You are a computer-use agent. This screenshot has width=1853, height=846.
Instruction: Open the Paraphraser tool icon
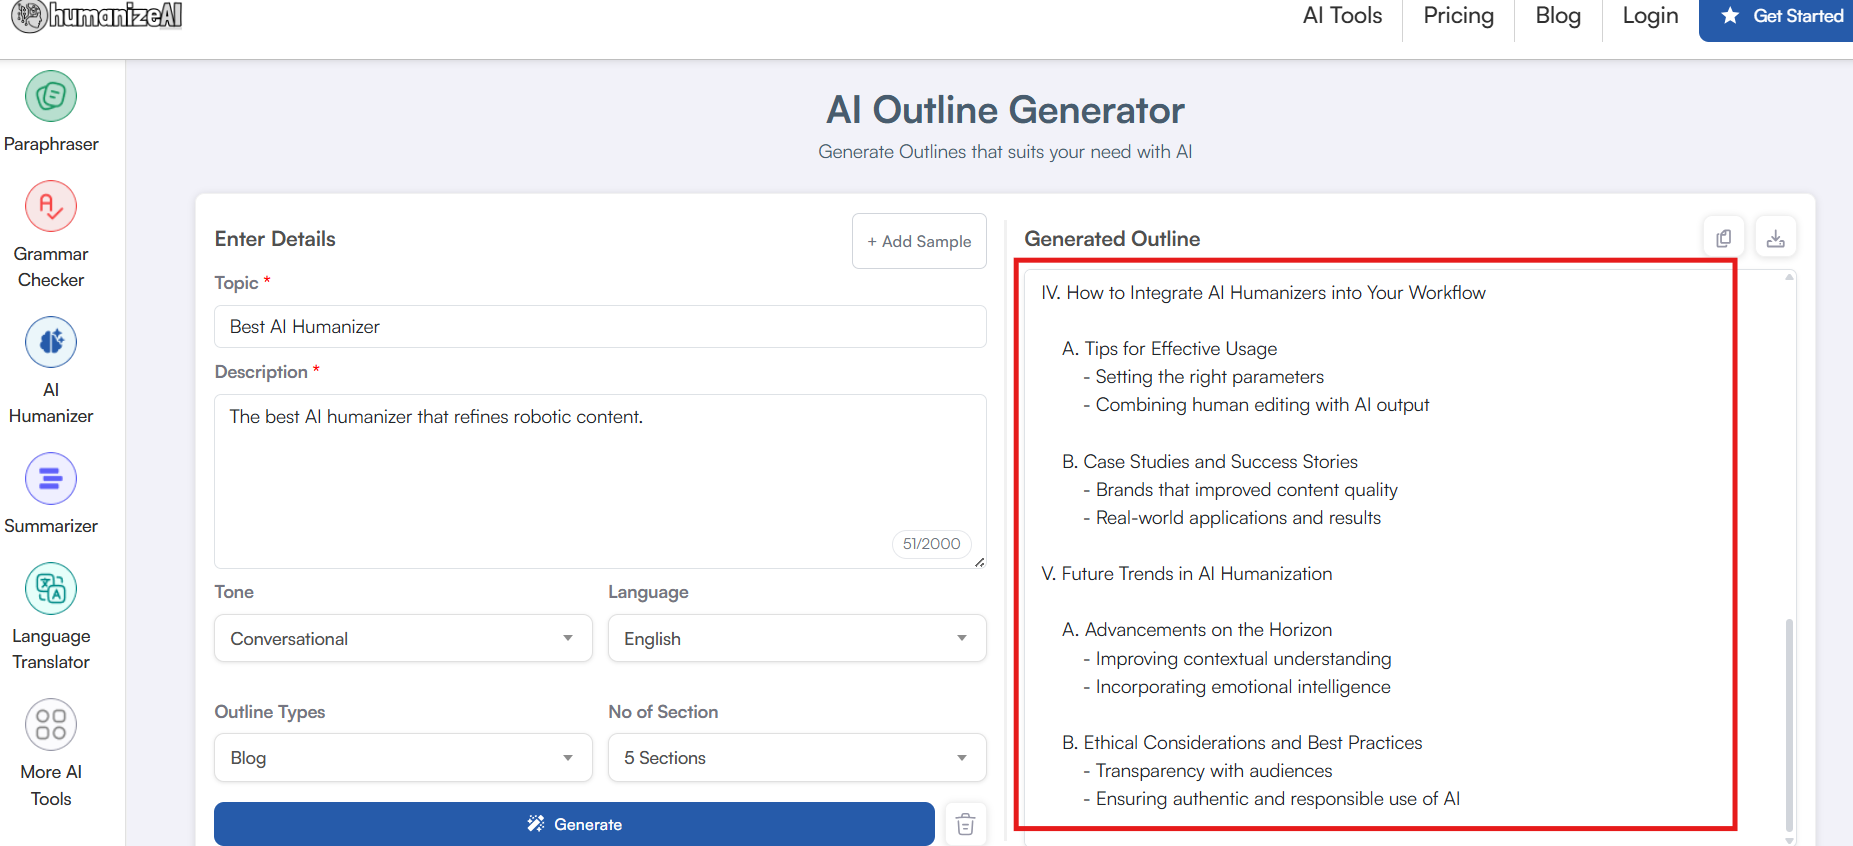coord(51,97)
